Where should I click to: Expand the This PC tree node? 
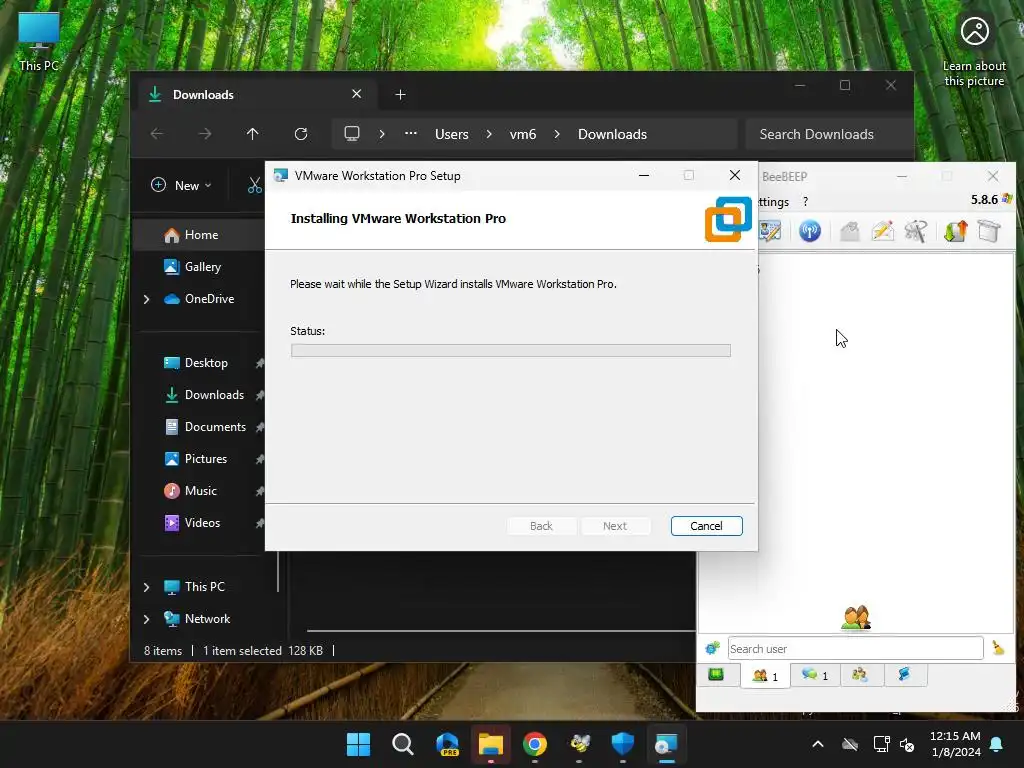tap(147, 587)
